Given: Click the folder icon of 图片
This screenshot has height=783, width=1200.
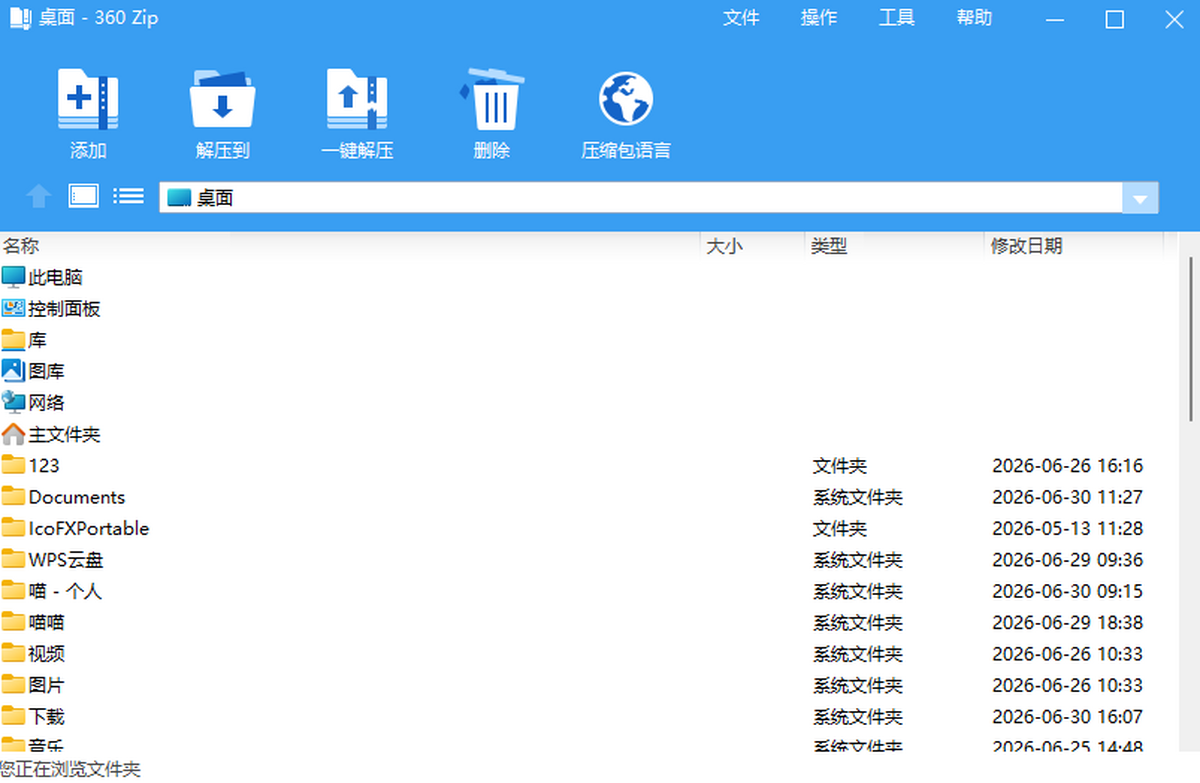Looking at the screenshot, I should click(x=13, y=685).
